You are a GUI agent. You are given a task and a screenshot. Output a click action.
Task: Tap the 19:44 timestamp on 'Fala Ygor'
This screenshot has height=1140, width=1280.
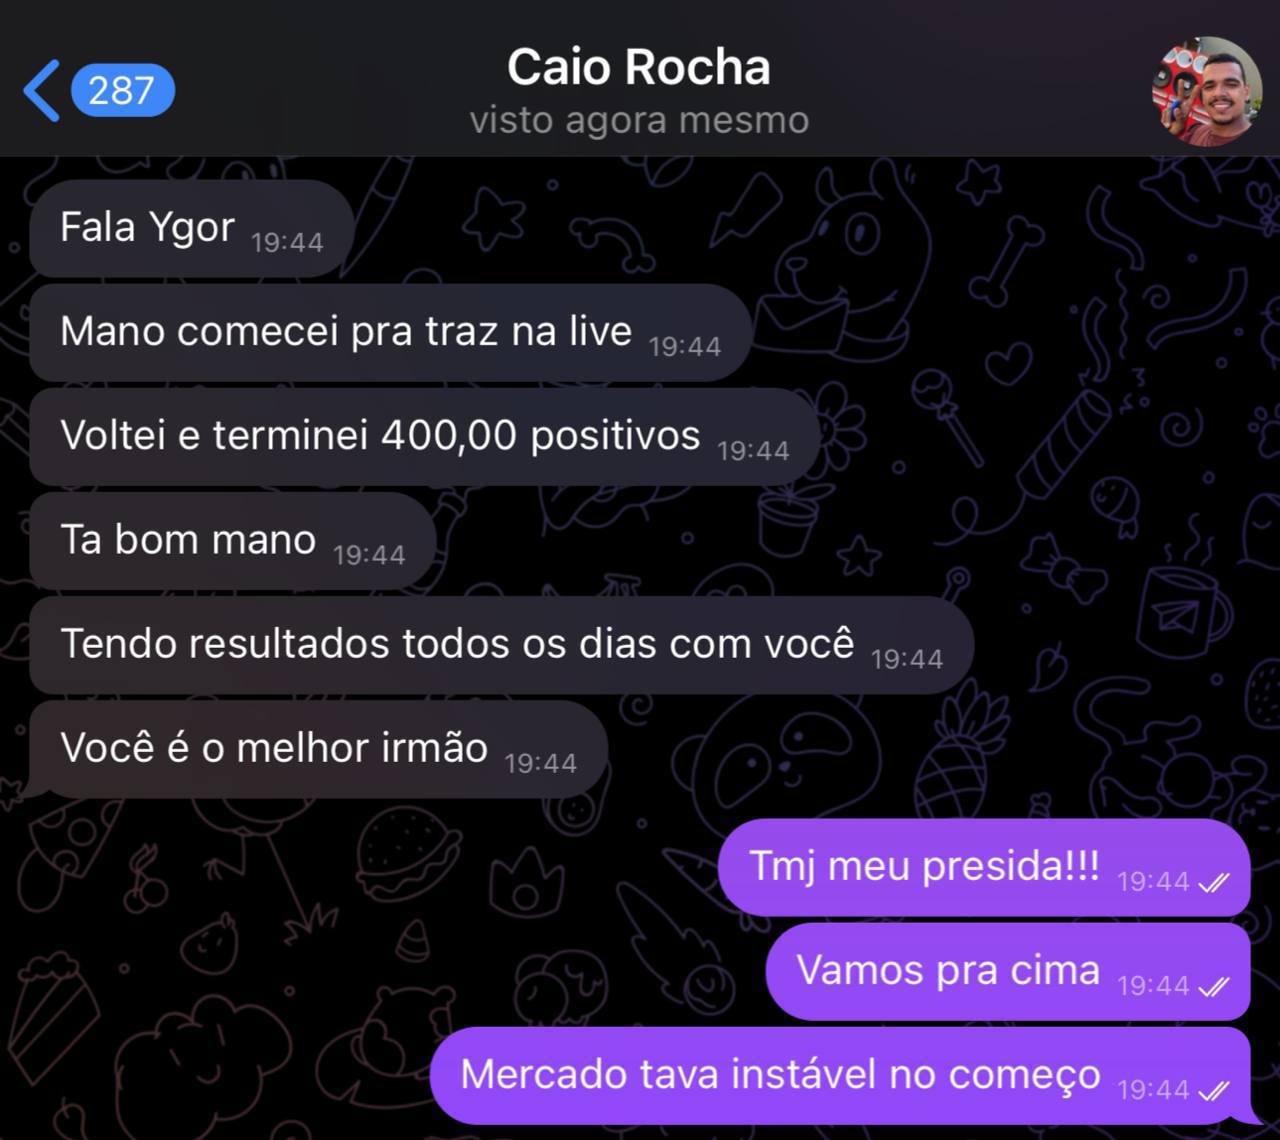pos(287,243)
